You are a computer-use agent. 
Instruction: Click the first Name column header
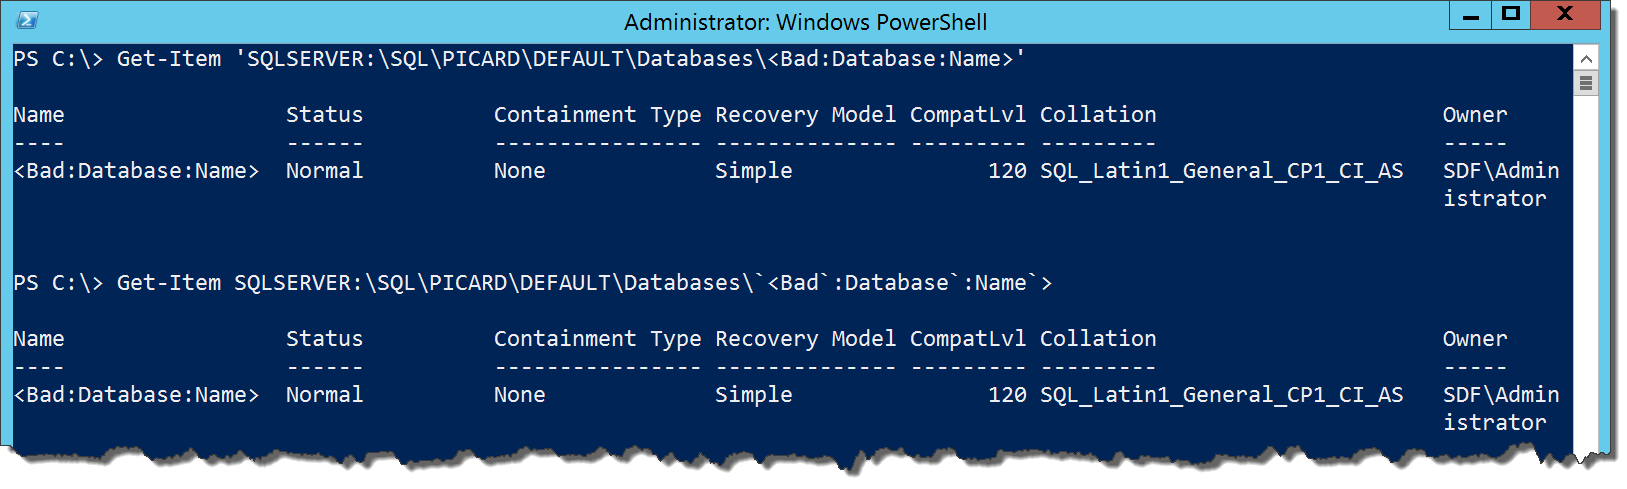(39, 115)
